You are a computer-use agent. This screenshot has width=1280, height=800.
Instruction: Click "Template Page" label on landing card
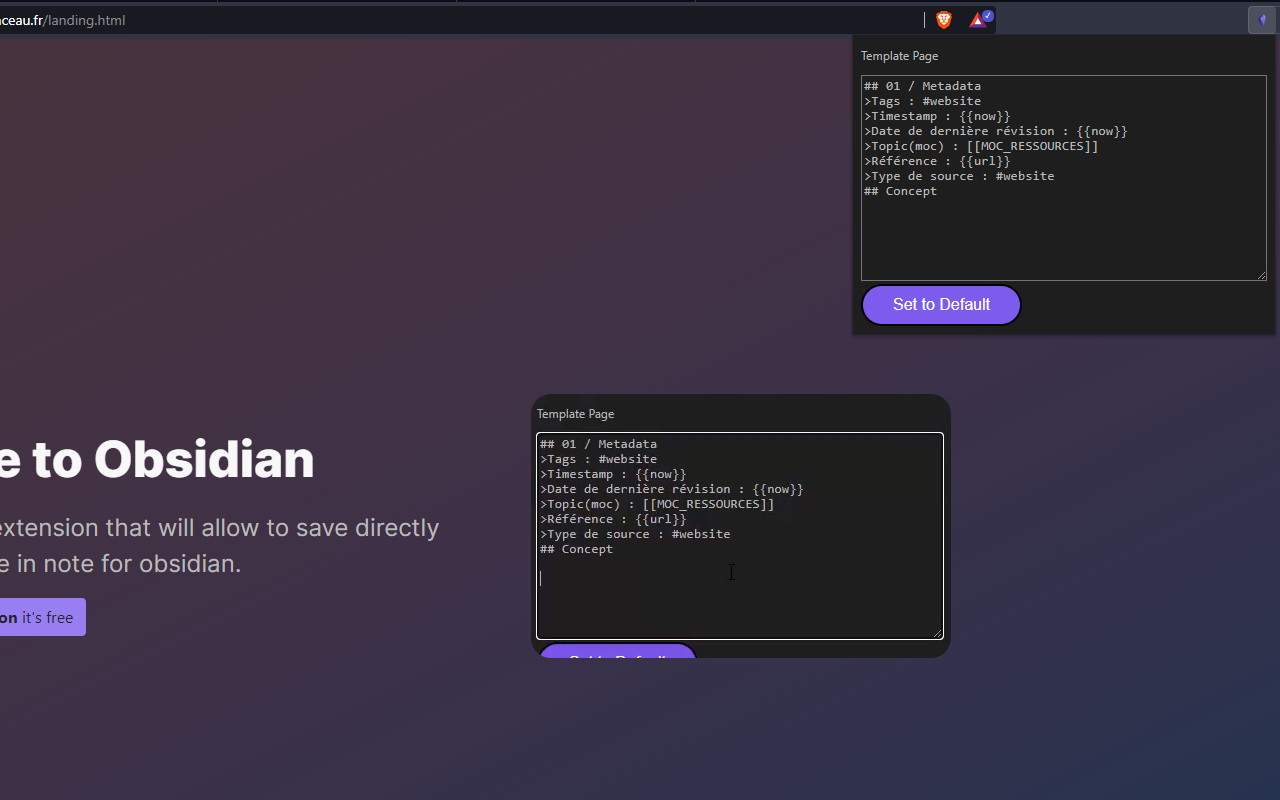(575, 414)
